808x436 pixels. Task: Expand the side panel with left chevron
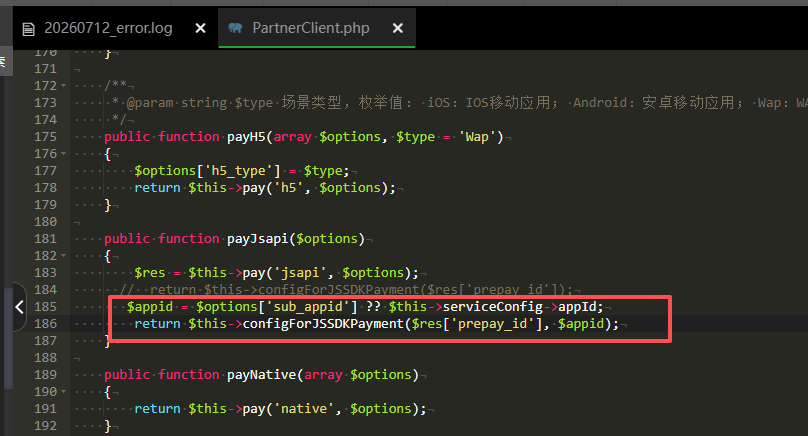click(19, 307)
